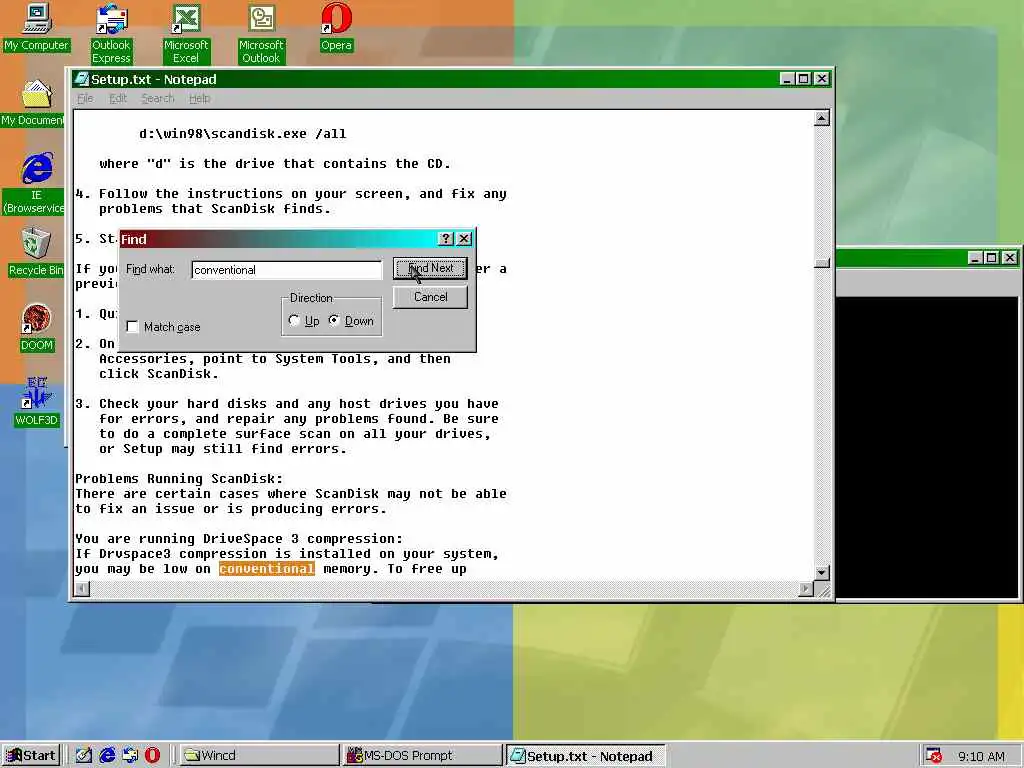Open the Edit menu in Notepad

tap(118, 99)
